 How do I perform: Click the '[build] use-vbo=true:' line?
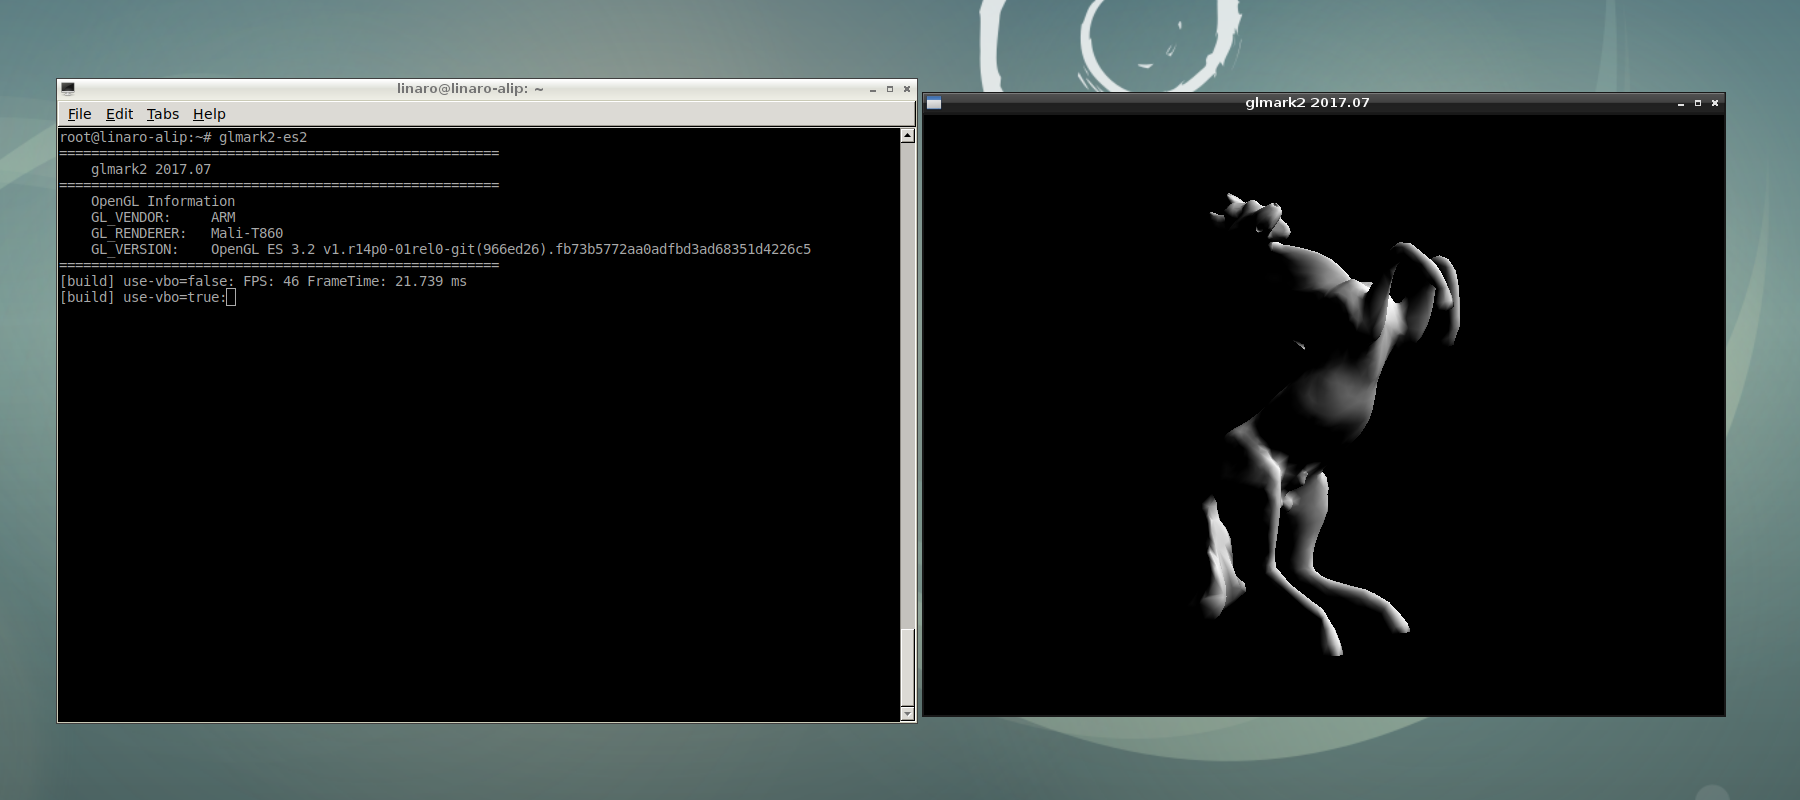click(x=143, y=297)
